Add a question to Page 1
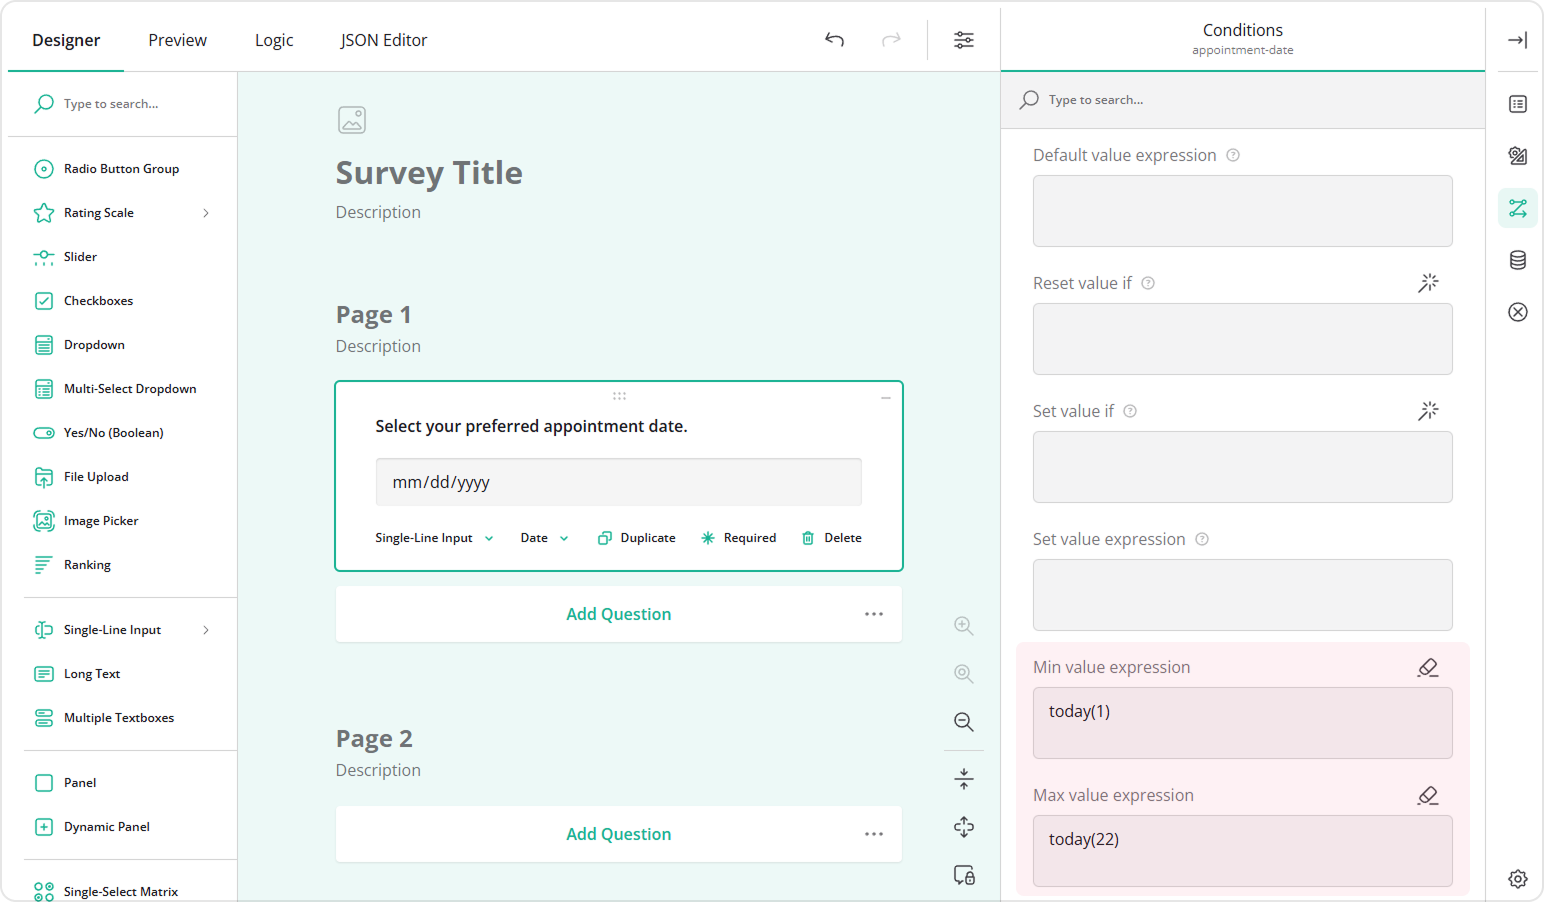Viewport: 1544px width, 902px height. coord(618,613)
